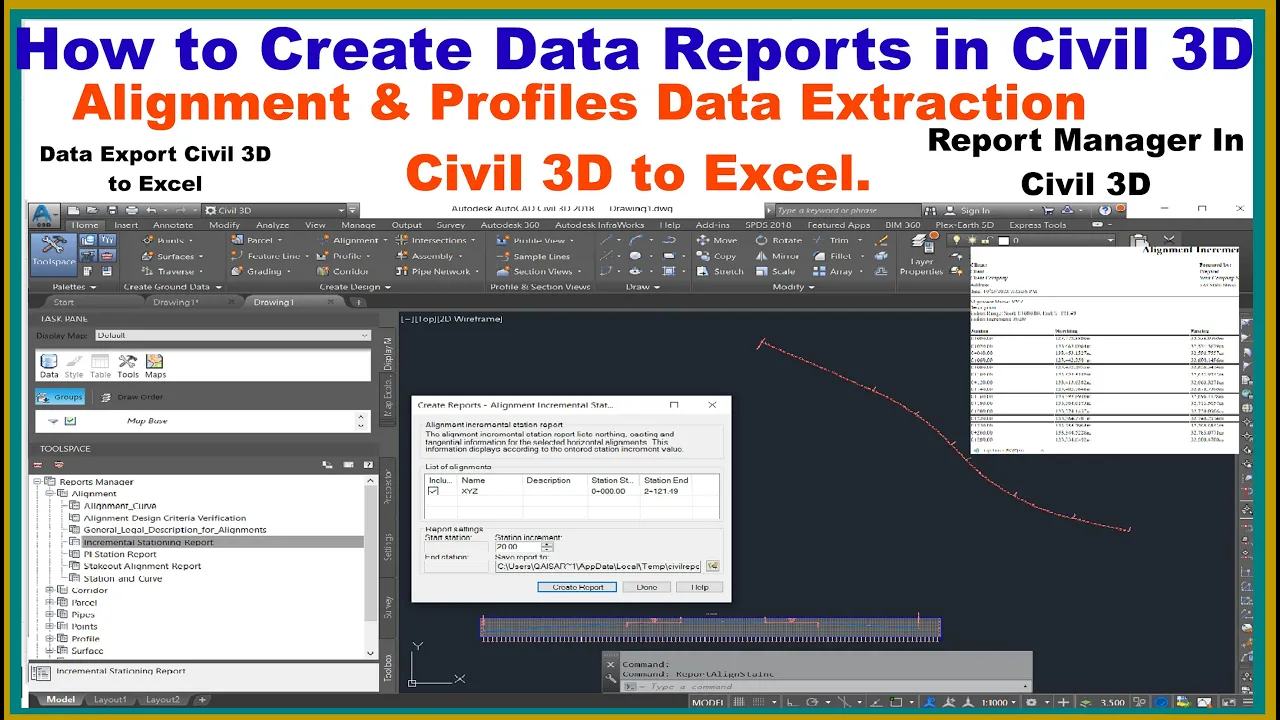Screen dimensions: 1280x720
Task: Select the Move tool
Action: coord(715,241)
